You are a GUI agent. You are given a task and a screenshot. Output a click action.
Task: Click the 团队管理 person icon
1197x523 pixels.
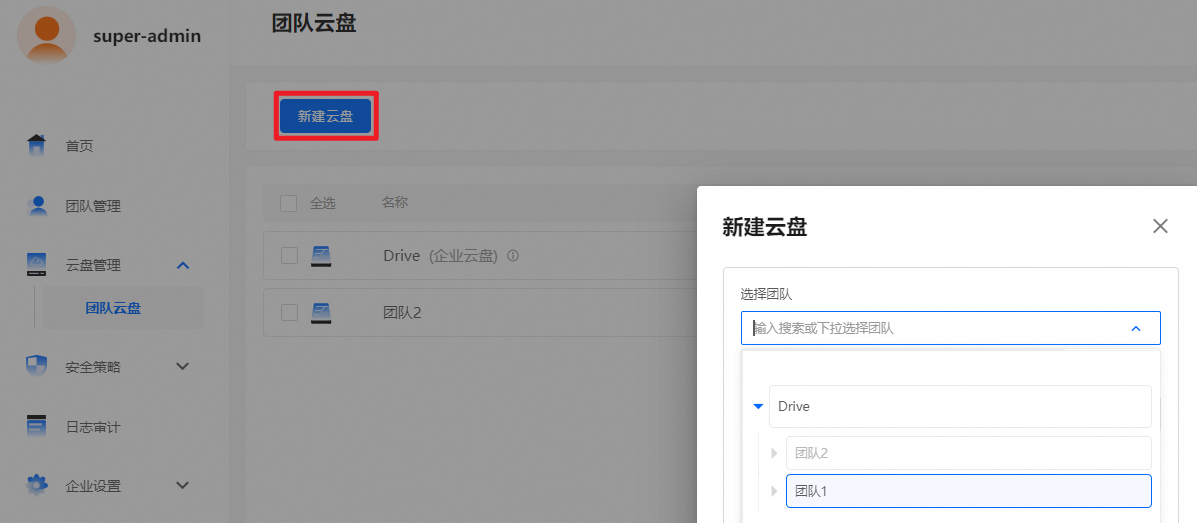(37, 205)
